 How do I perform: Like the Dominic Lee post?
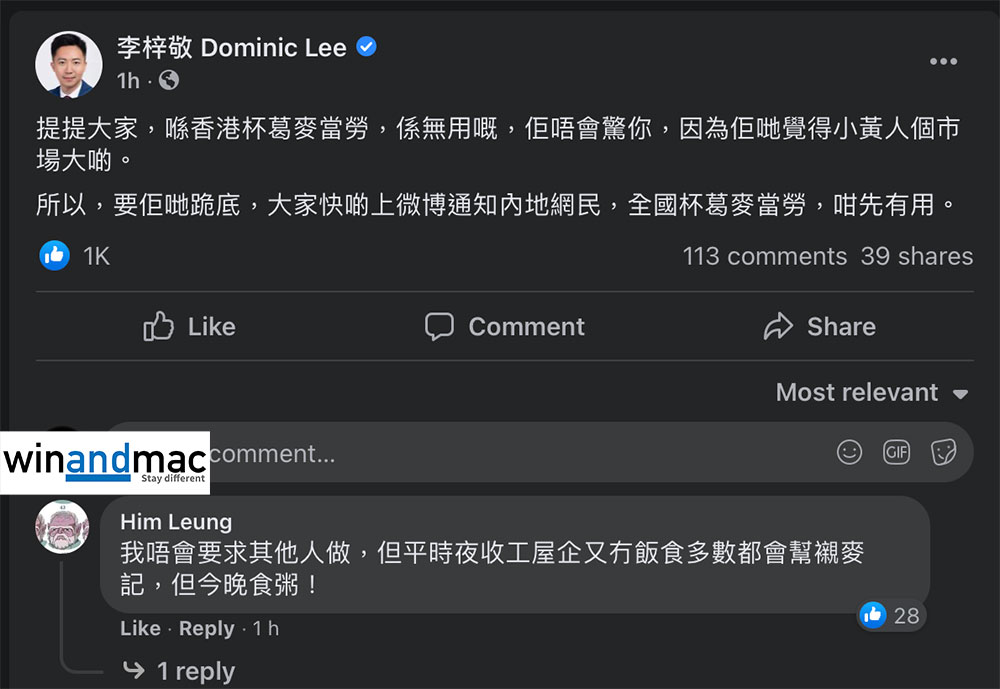click(190, 327)
